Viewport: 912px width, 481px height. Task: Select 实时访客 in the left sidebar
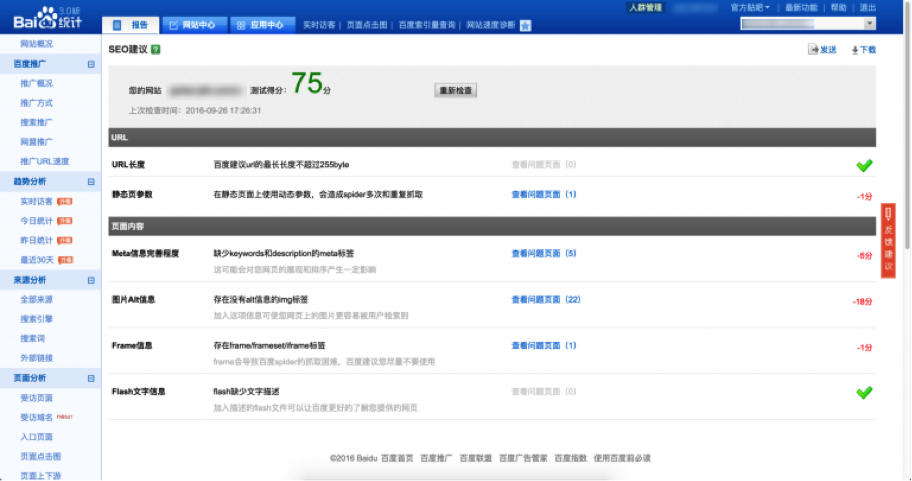pos(38,201)
